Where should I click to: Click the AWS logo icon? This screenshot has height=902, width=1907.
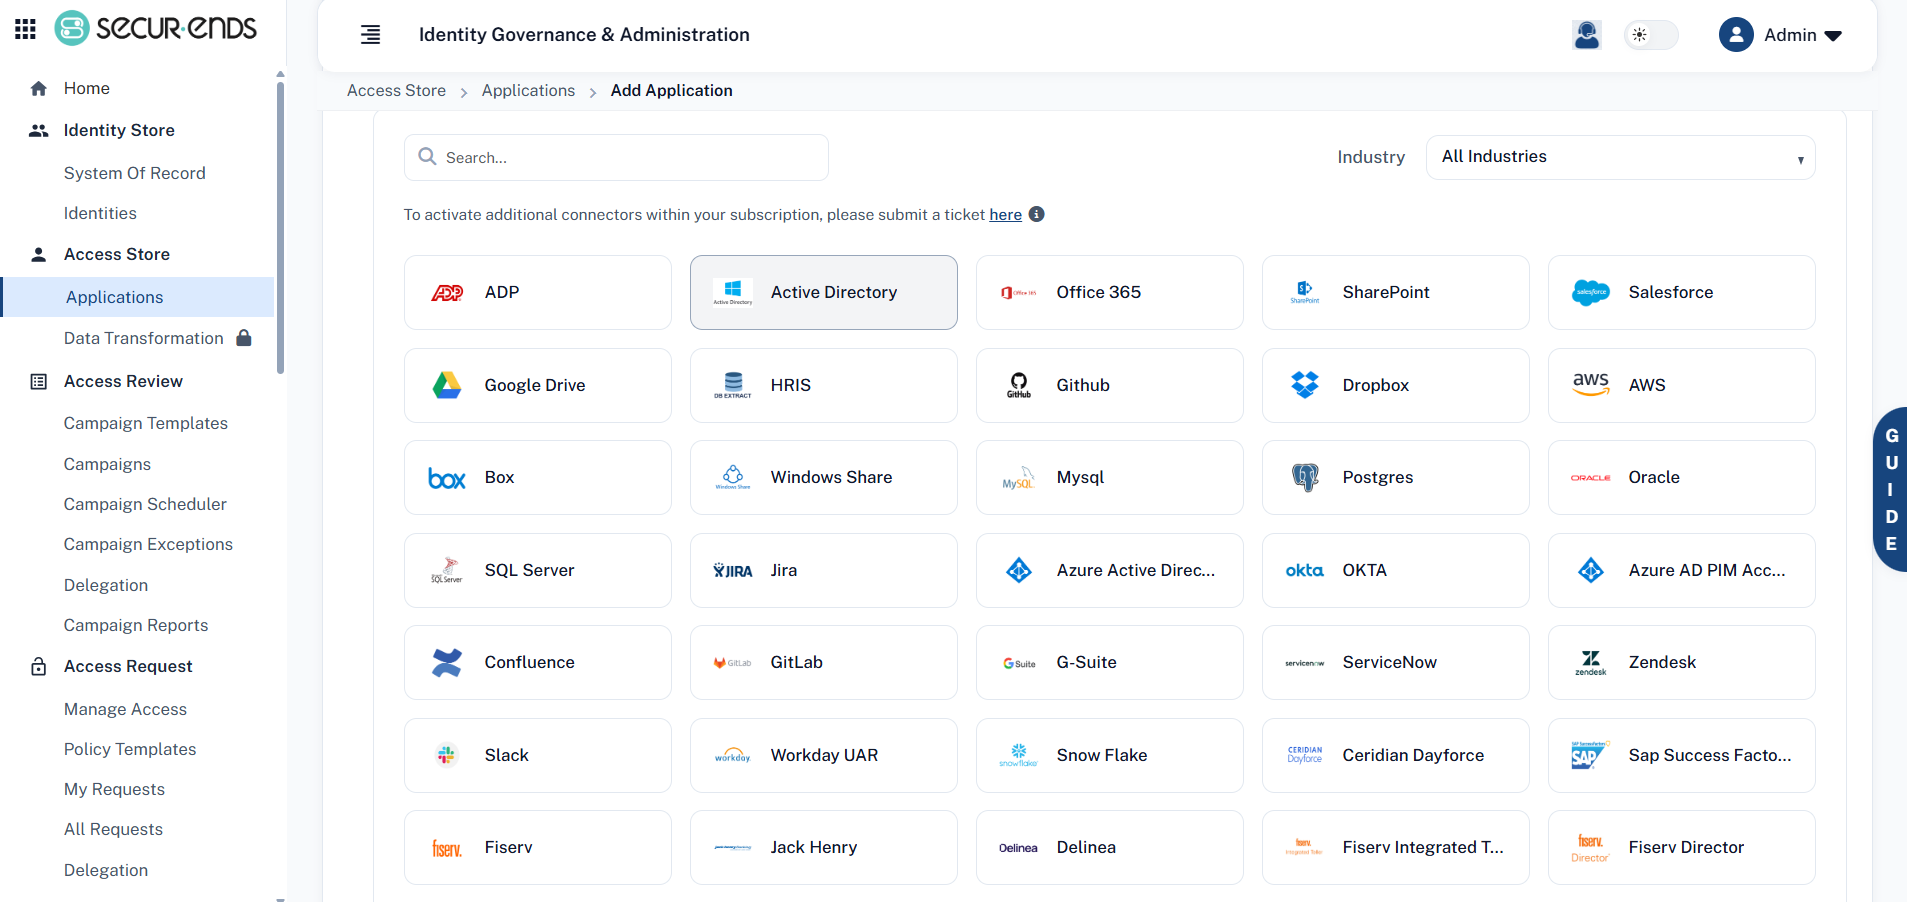pyautogui.click(x=1591, y=384)
